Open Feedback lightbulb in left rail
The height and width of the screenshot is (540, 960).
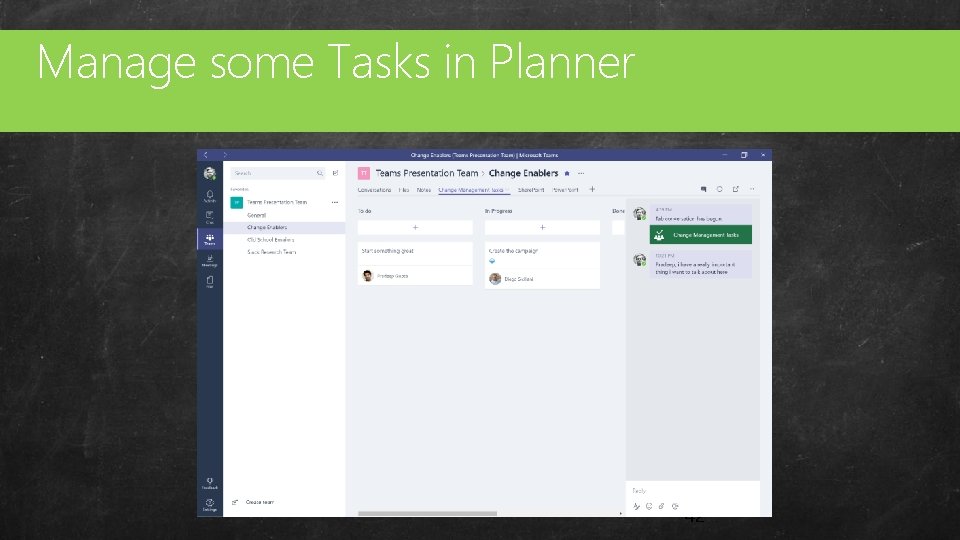[x=209, y=483]
